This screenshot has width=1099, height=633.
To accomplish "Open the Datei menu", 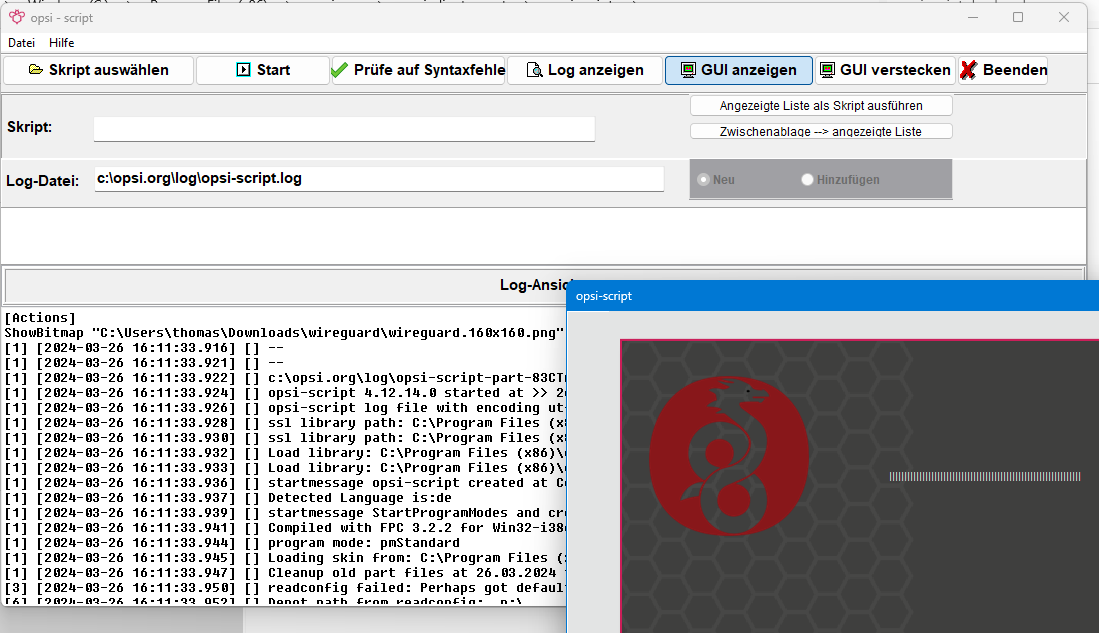I will [21, 43].
